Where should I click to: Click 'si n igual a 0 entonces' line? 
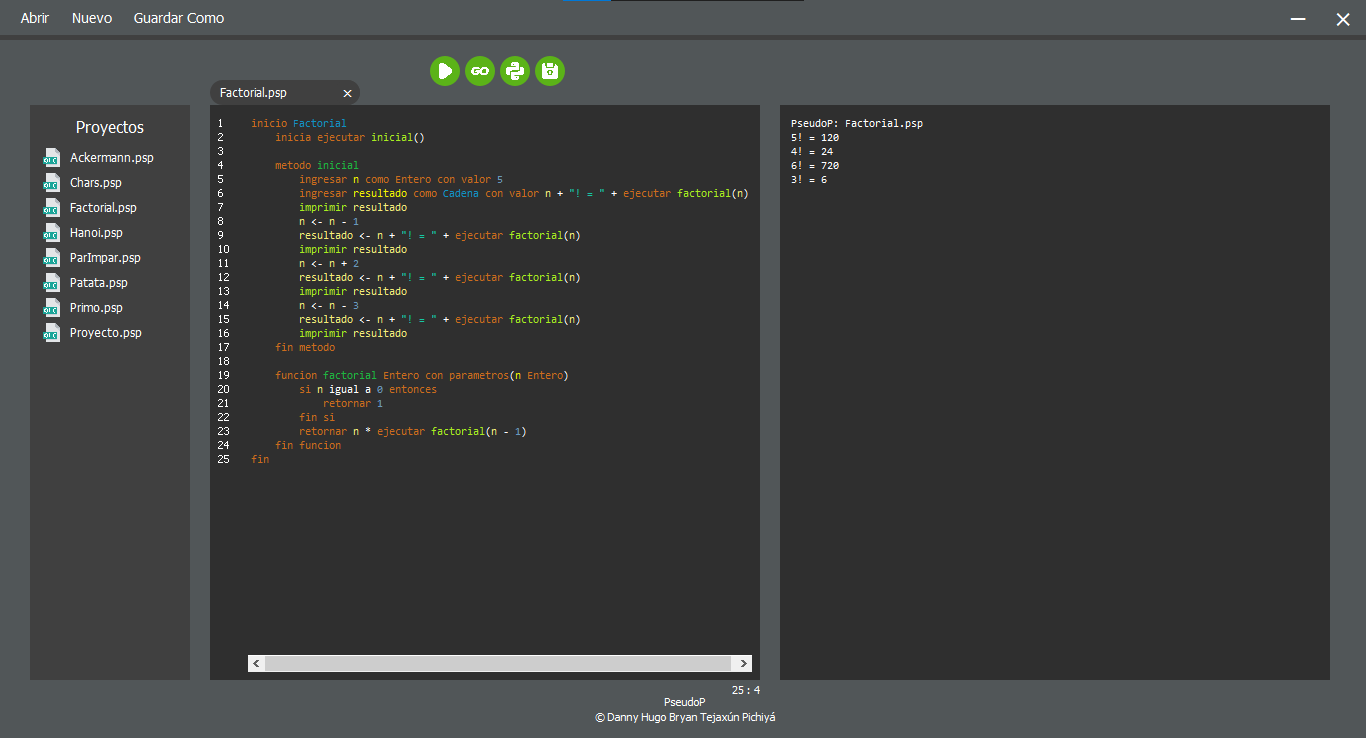pos(368,389)
